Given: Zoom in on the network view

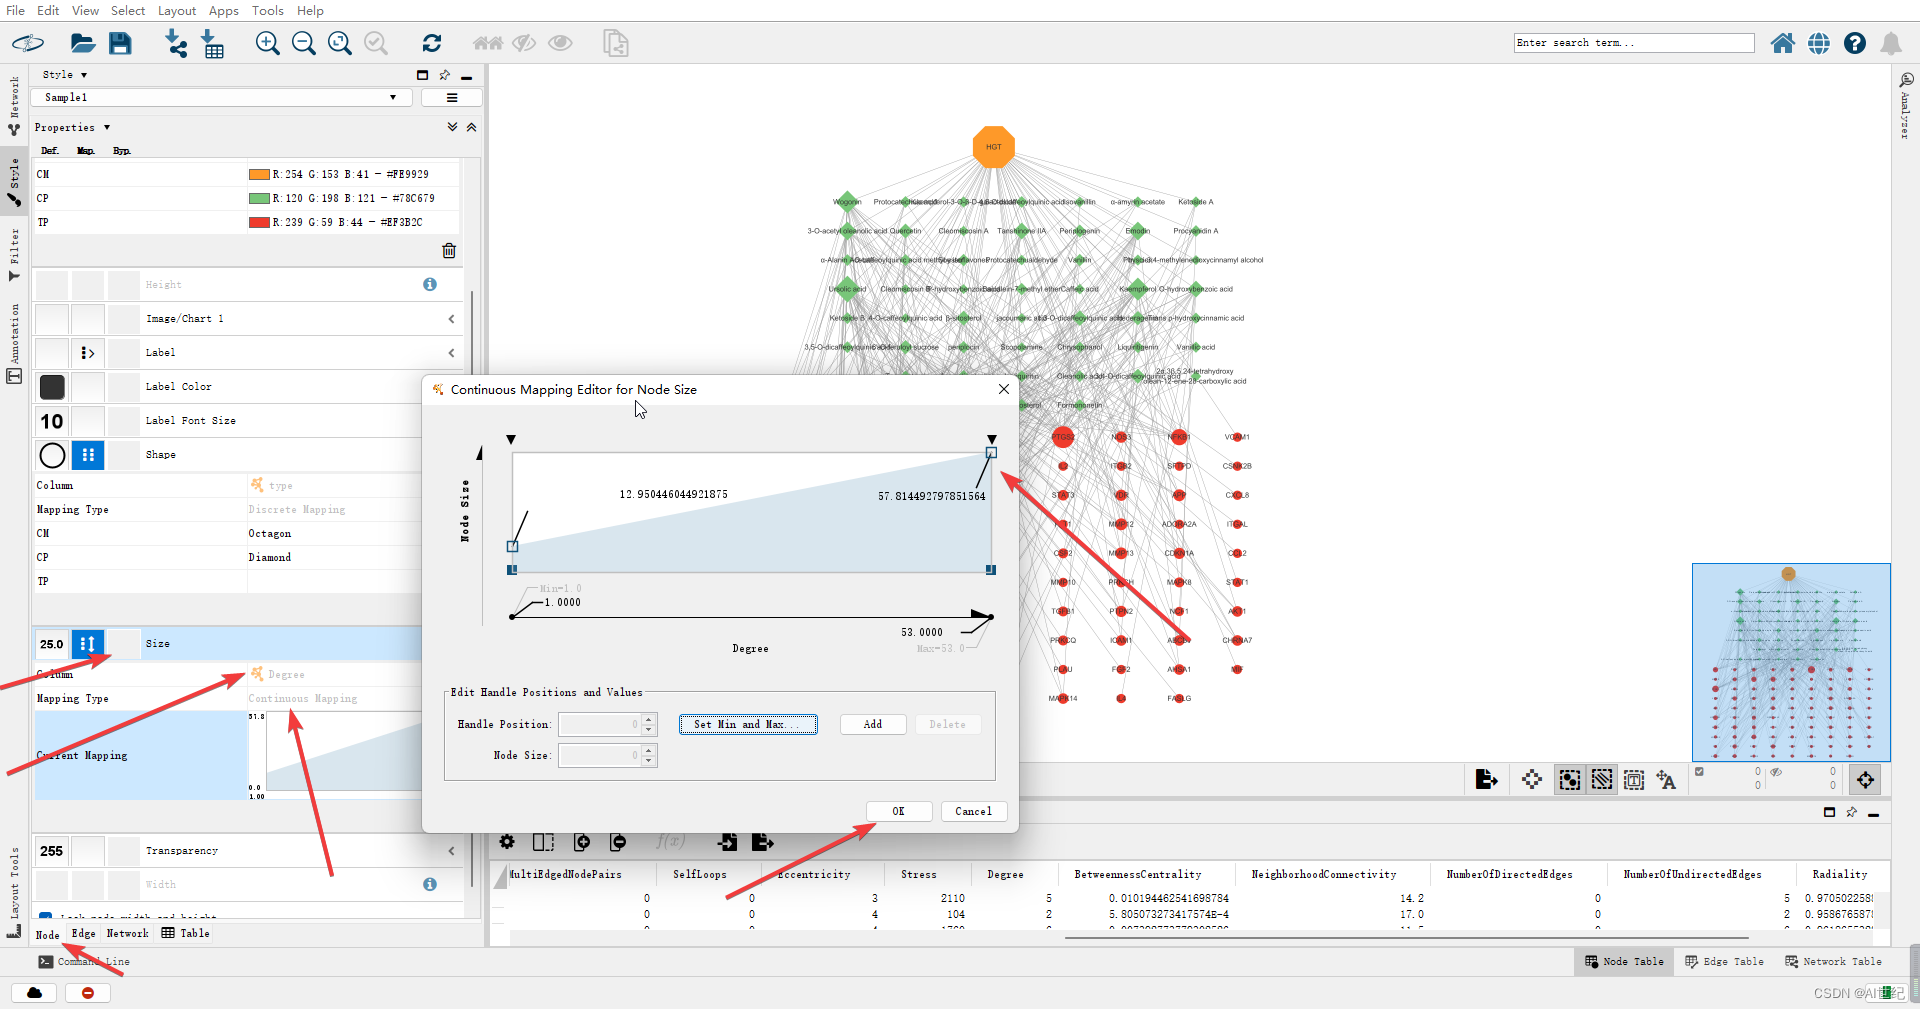Looking at the screenshot, I should (267, 43).
